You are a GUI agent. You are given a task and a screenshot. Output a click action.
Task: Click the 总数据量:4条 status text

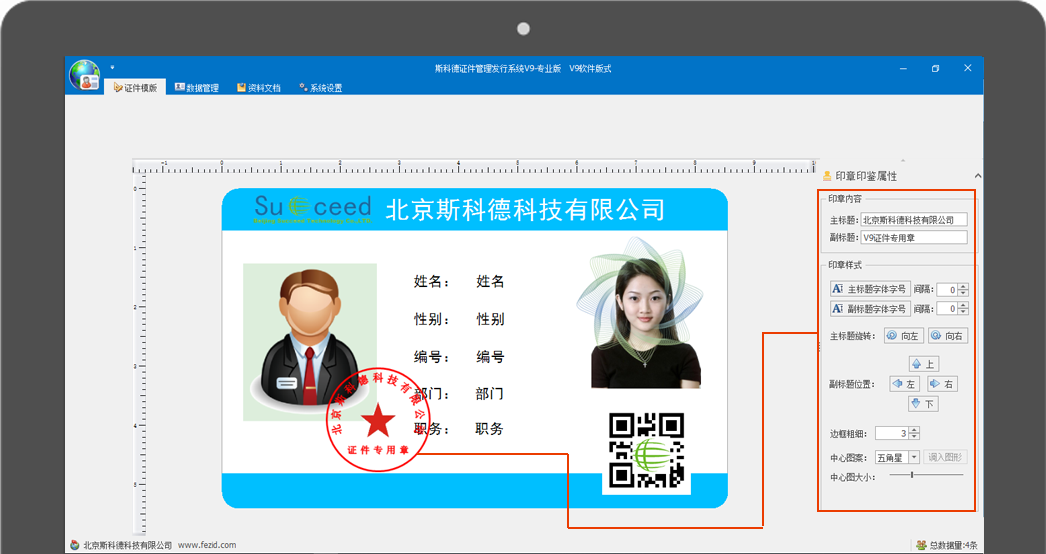tap(954, 545)
